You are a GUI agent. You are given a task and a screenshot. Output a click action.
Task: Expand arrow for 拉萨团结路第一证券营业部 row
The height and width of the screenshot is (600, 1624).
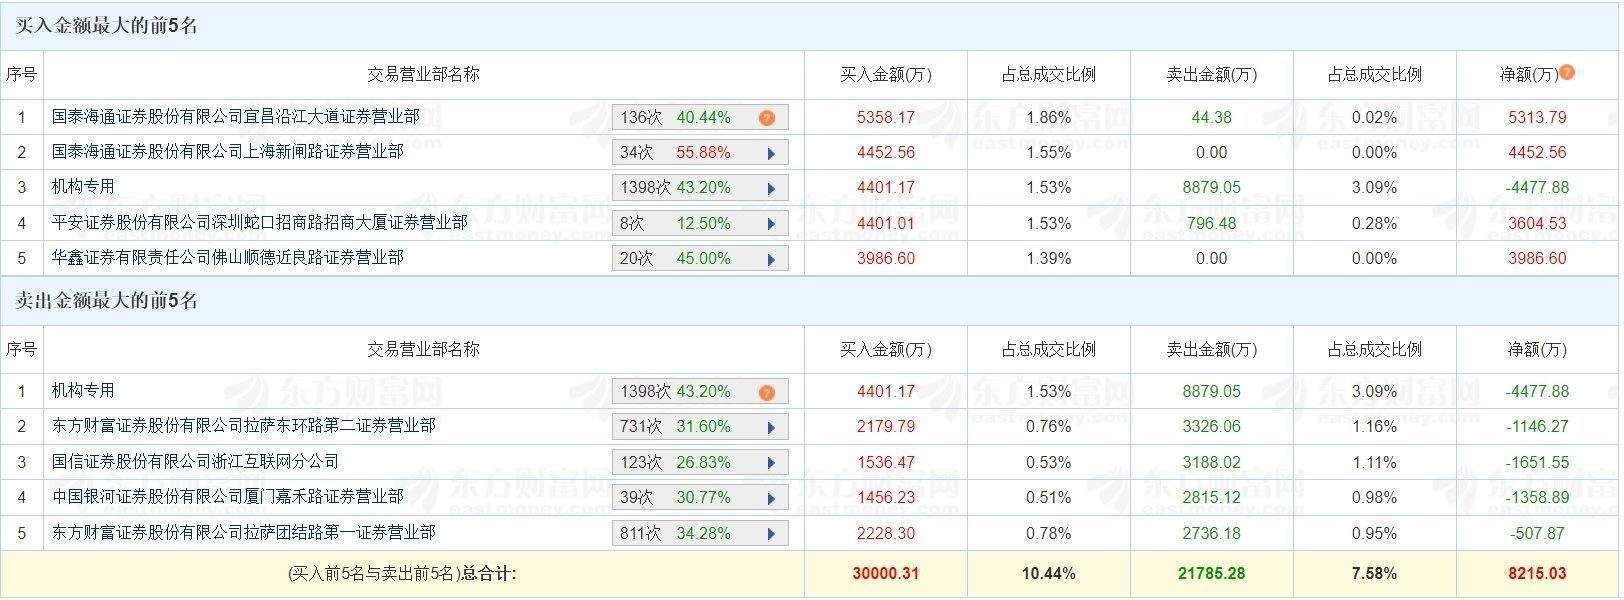pos(771,534)
